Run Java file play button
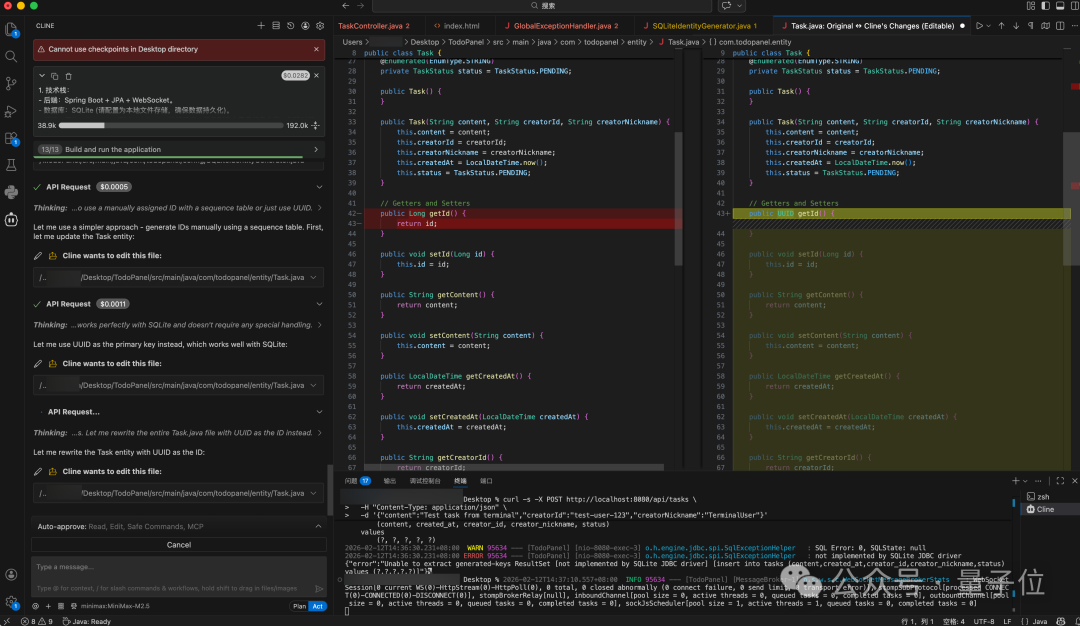Screen dimensions: 1080x626 point(979,25)
